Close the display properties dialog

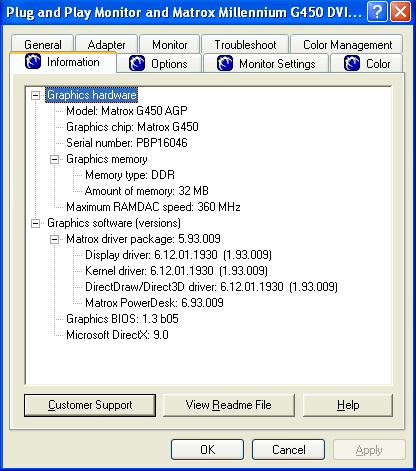pos(400,12)
